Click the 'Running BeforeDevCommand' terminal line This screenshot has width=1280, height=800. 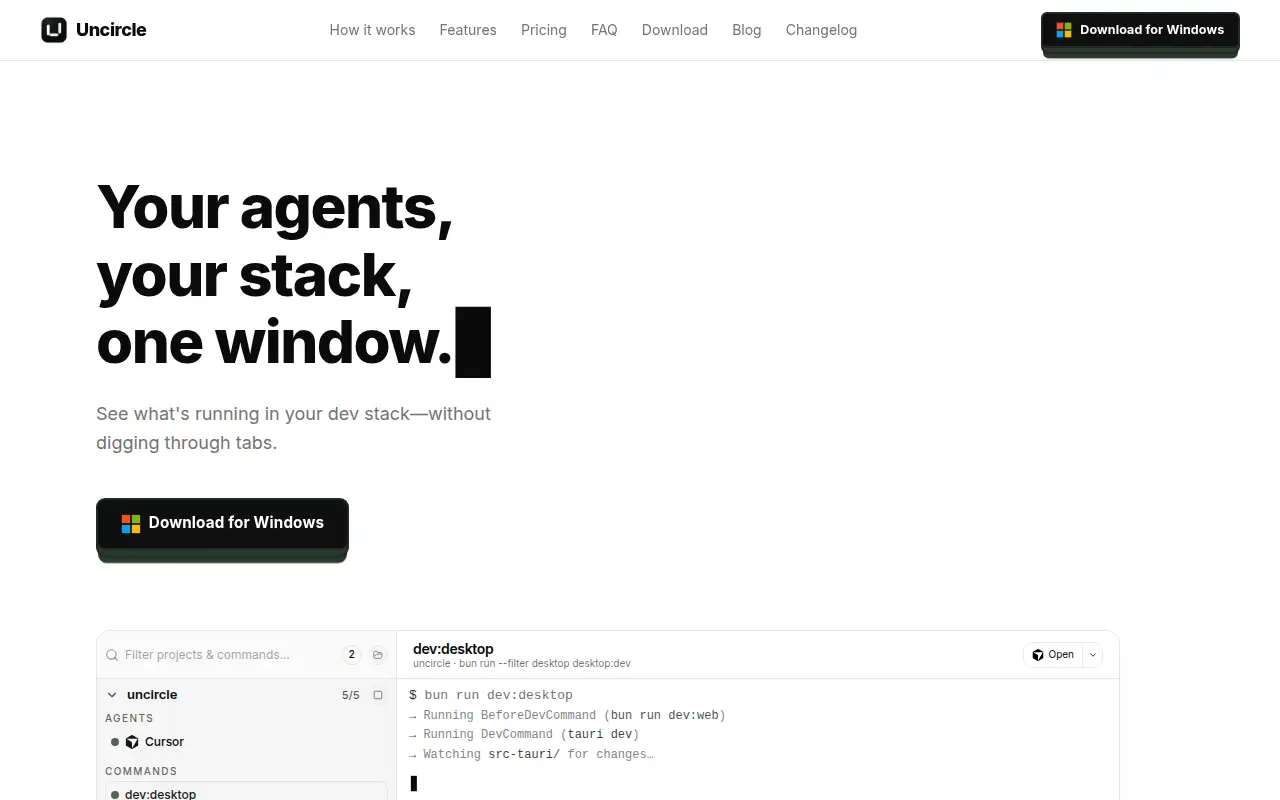click(x=567, y=715)
